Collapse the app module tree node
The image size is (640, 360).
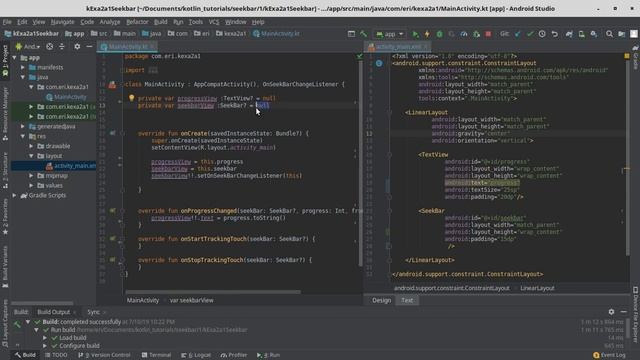[x=15, y=58]
